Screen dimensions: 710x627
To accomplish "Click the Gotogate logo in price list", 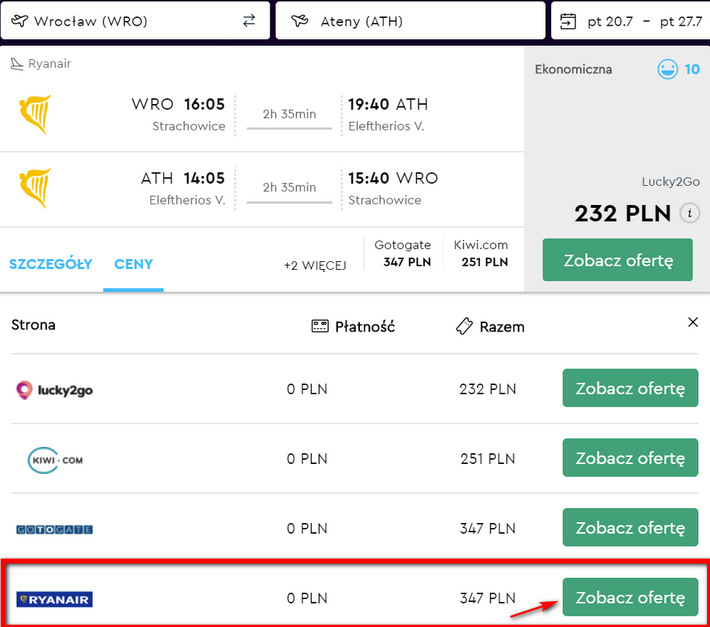I will point(54,529).
